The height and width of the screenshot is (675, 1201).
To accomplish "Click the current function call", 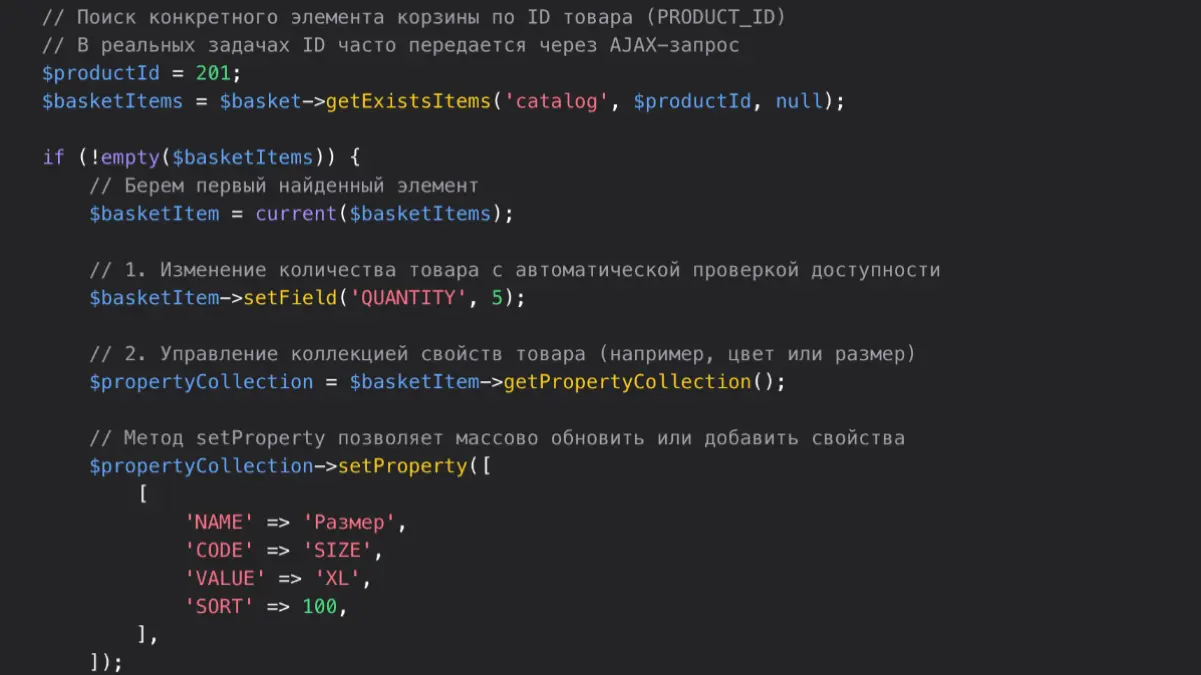I will pyautogui.click(x=296, y=213).
